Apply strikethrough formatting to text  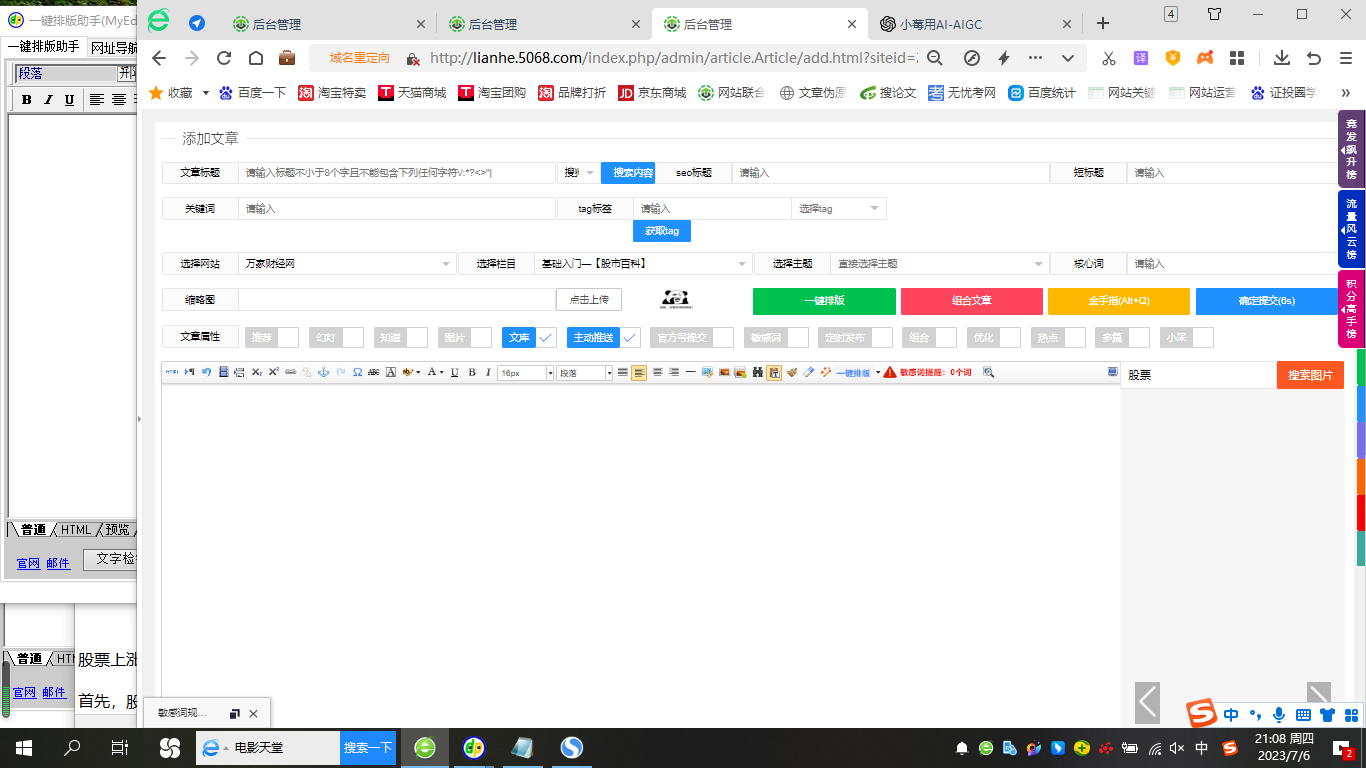click(374, 372)
